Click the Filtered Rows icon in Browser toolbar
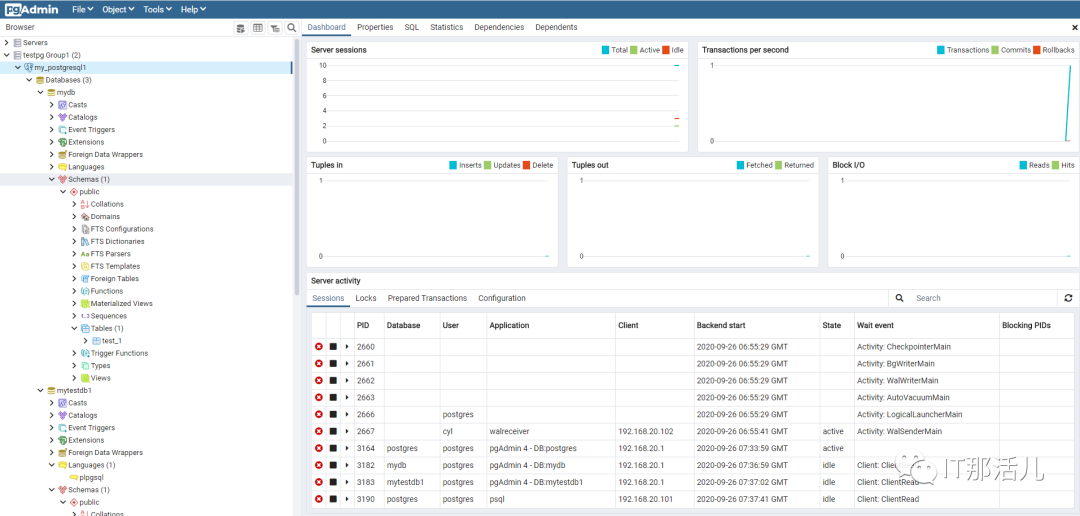Image resolution: width=1080 pixels, height=516 pixels. [x=274, y=28]
